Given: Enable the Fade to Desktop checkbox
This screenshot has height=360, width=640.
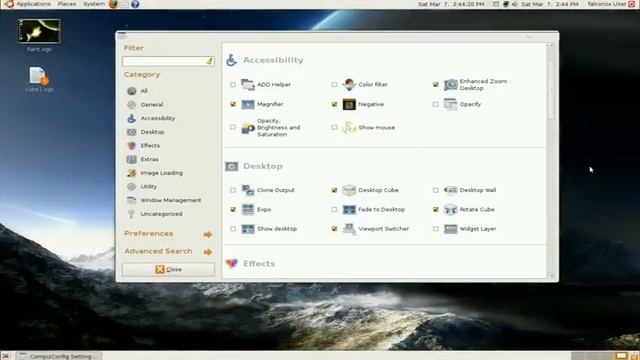Looking at the screenshot, I should (x=334, y=209).
